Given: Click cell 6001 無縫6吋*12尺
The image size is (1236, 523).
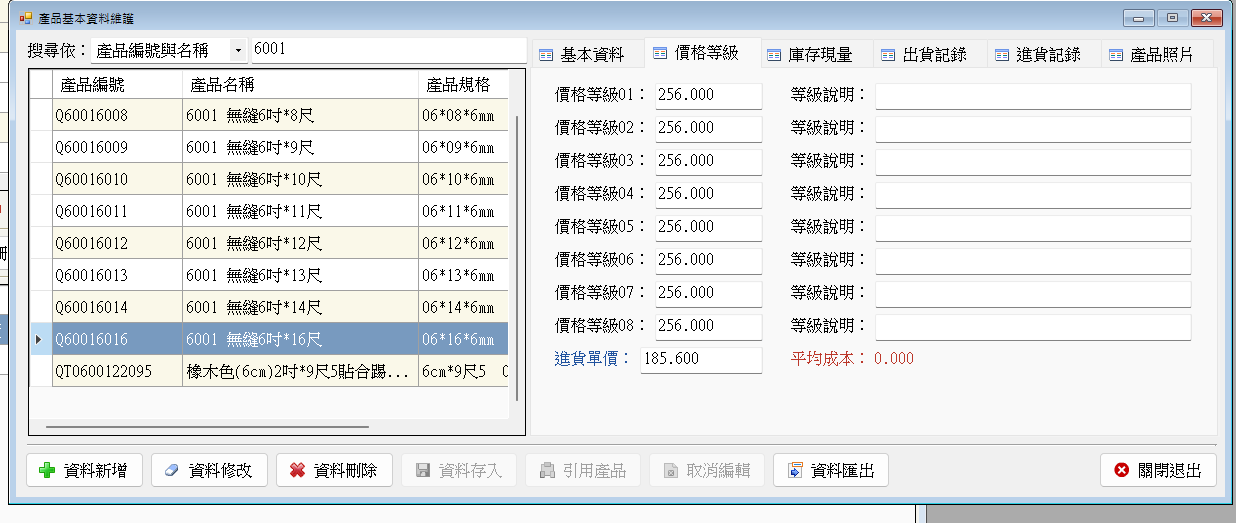Looking at the screenshot, I should point(300,243).
